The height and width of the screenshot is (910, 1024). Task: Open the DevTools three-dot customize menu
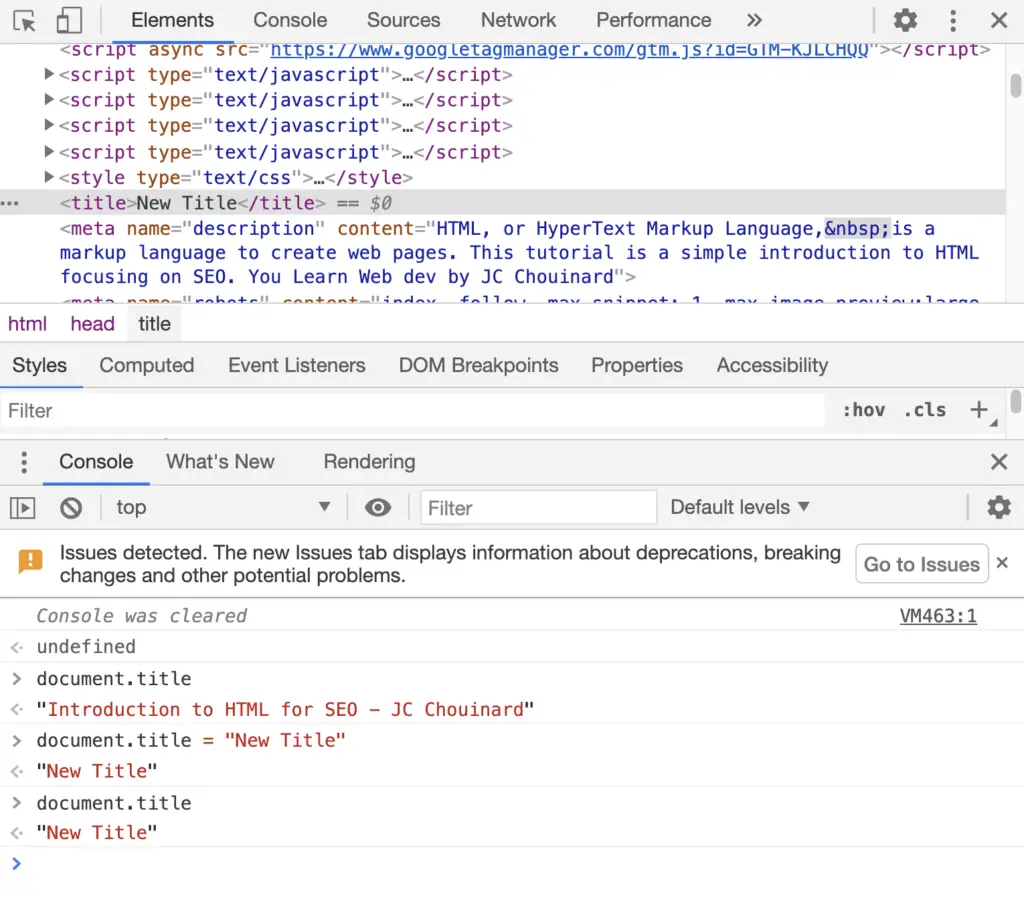pyautogui.click(x=953, y=20)
